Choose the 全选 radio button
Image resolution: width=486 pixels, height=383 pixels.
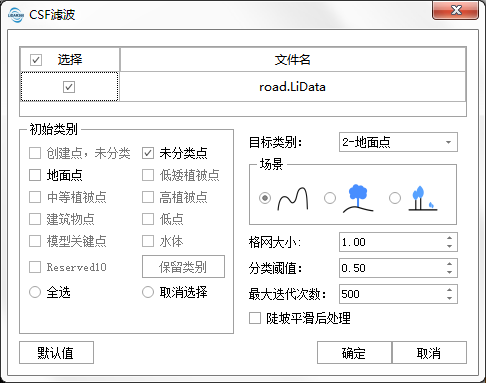pyautogui.click(x=35, y=292)
